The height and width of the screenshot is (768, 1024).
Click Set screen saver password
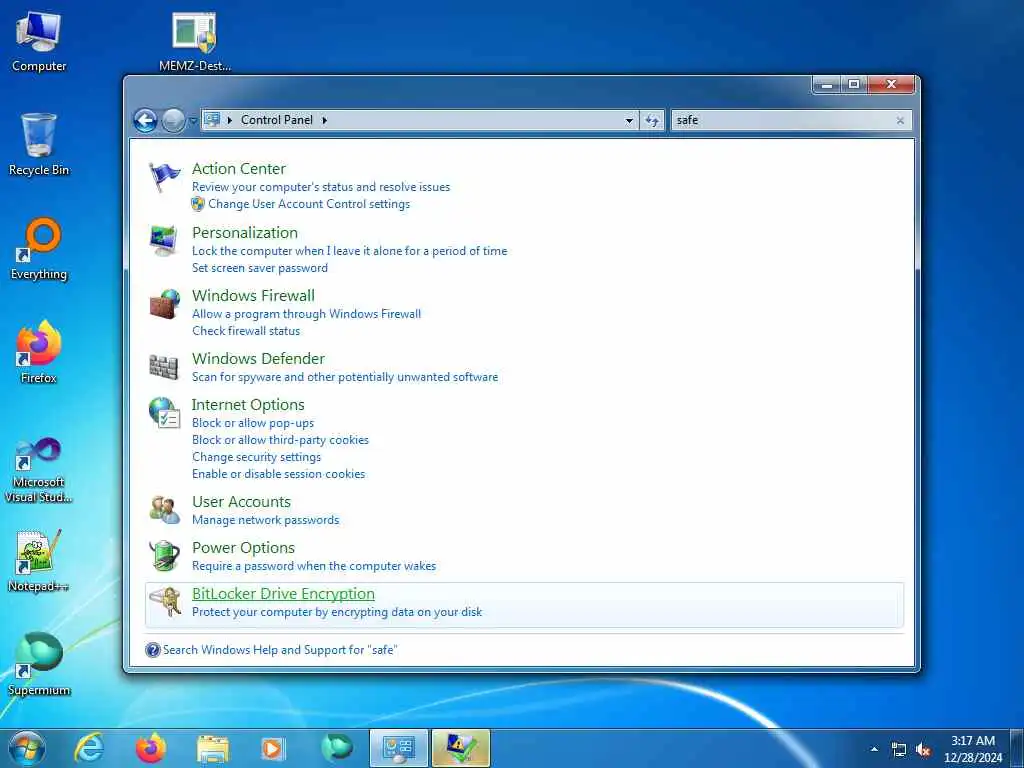click(260, 268)
